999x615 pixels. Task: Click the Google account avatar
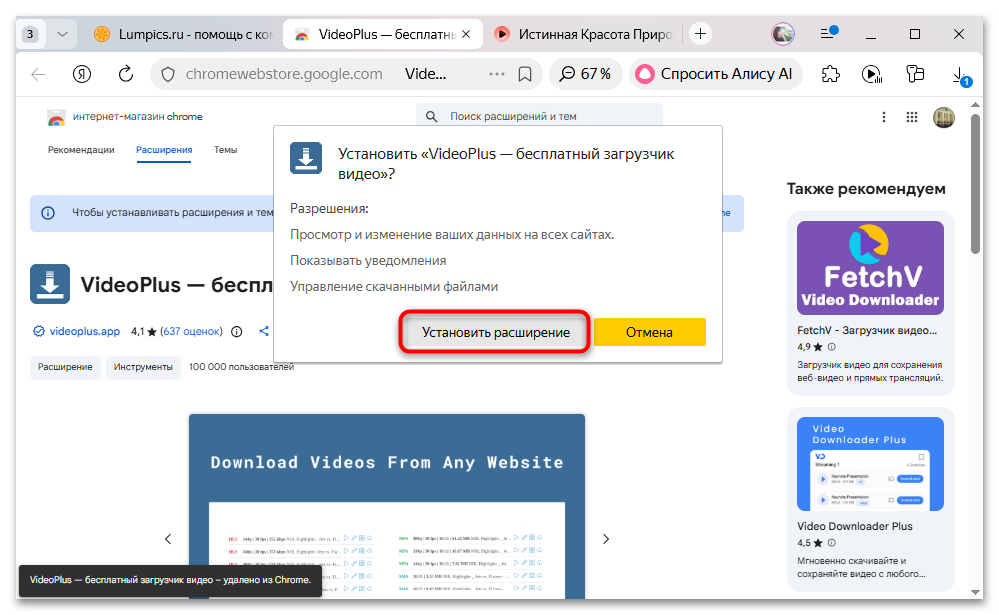tap(944, 117)
